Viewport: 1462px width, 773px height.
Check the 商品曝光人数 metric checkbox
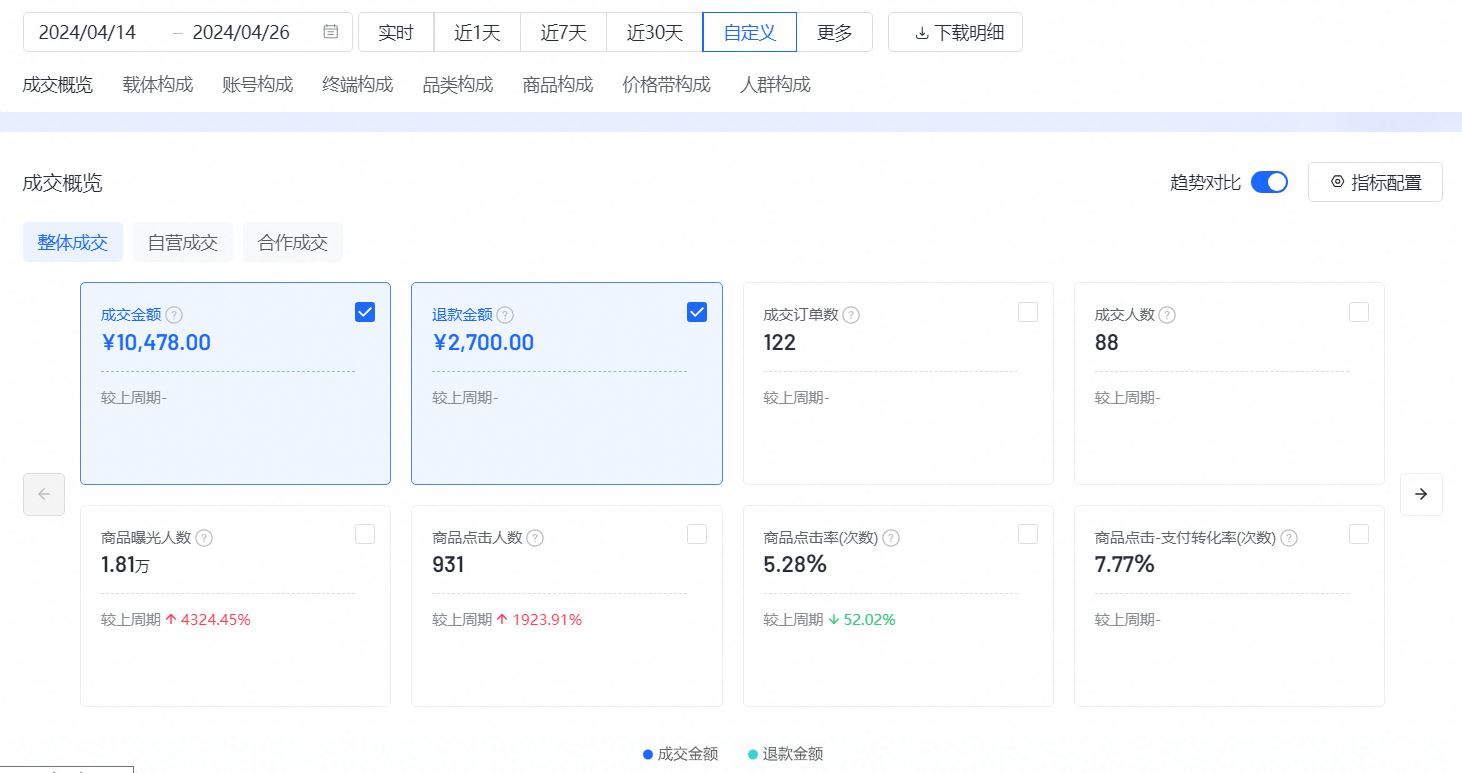(x=365, y=534)
